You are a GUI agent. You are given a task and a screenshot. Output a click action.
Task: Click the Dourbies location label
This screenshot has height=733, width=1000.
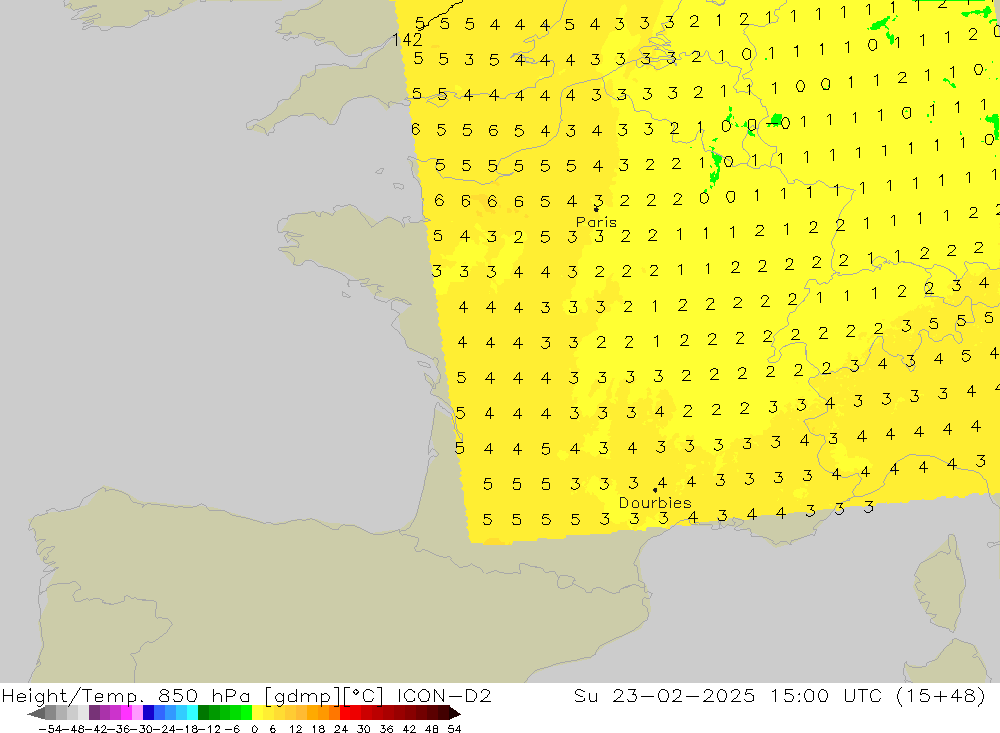655,503
